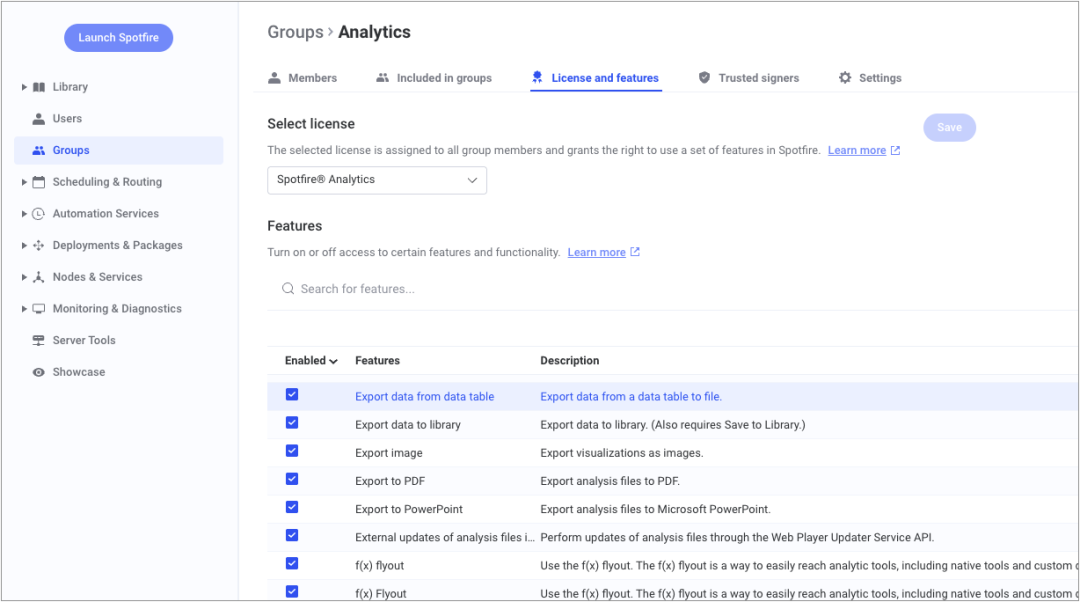Viewport: 1080px width, 602px height.
Task: Open the Spotfire Analytics license dropdown
Action: 377,180
